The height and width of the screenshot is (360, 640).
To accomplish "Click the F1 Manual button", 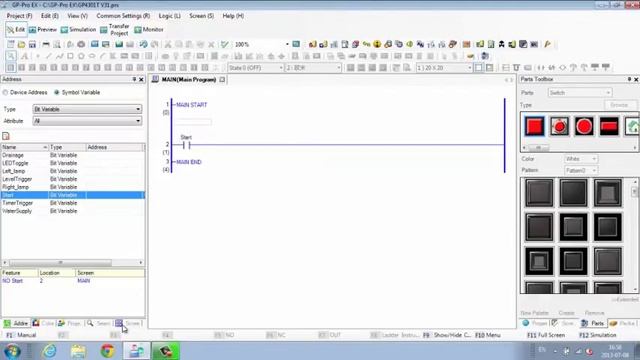I will point(21,335).
